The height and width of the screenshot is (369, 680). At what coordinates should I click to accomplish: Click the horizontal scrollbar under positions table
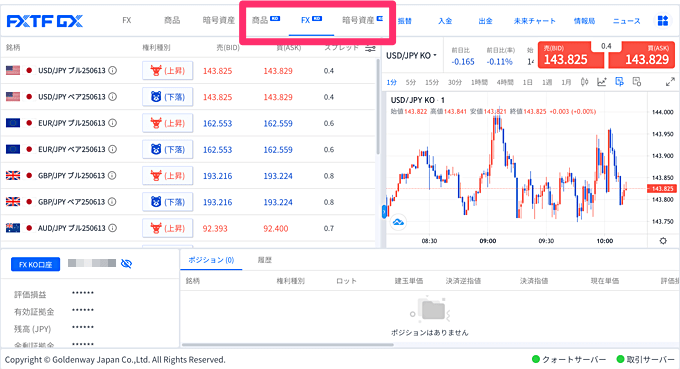point(288,345)
